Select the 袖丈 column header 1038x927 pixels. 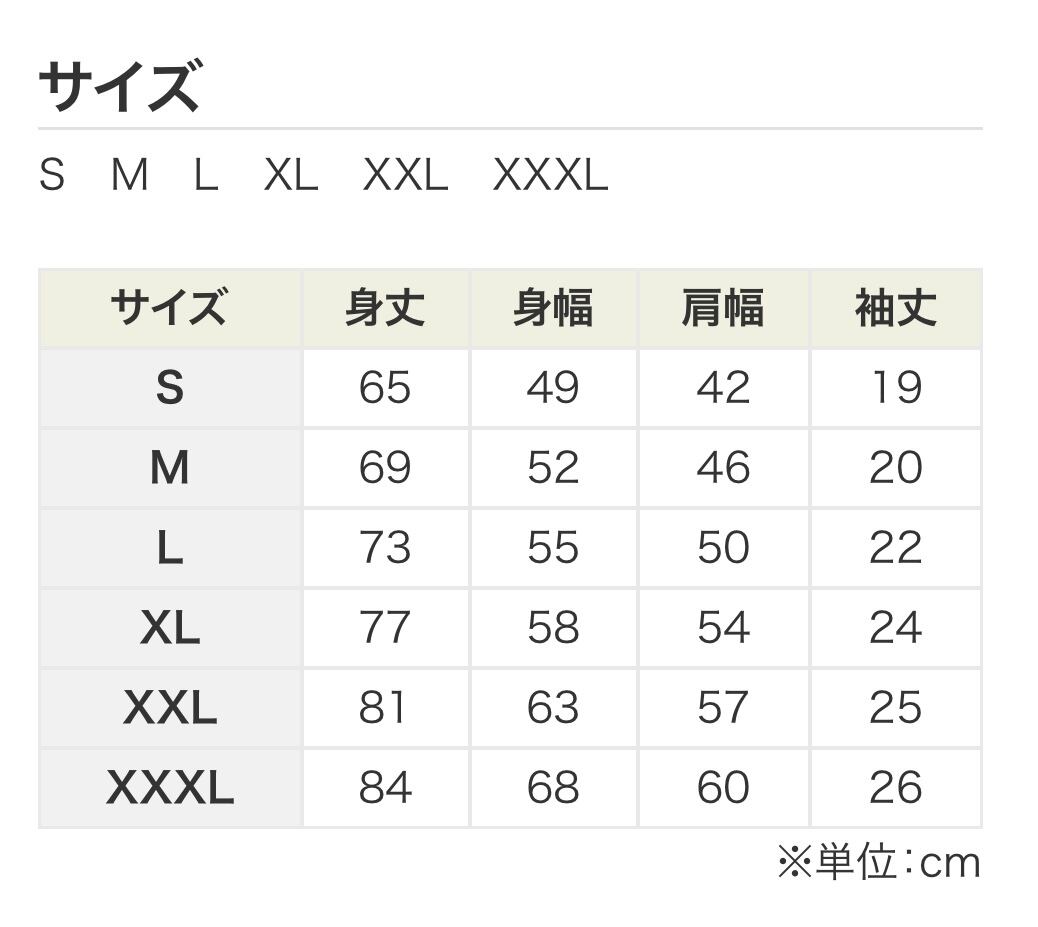pyautogui.click(x=895, y=308)
